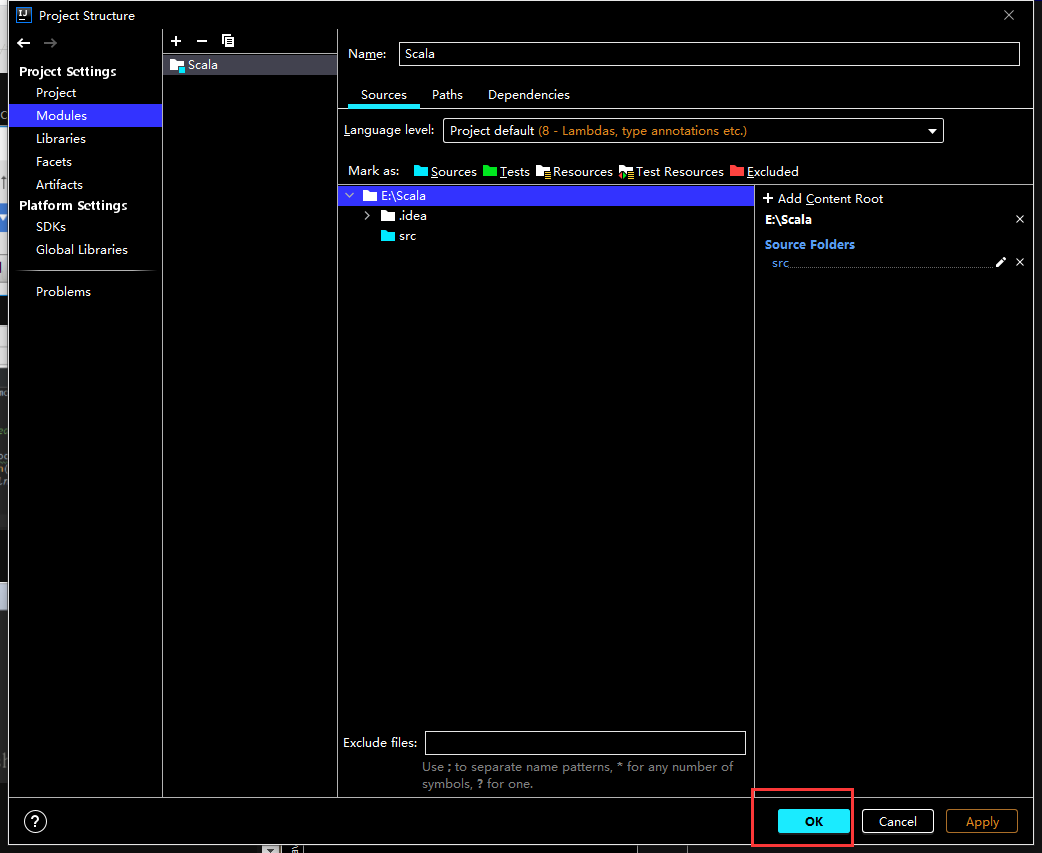Mark folder as Resources

[575, 171]
